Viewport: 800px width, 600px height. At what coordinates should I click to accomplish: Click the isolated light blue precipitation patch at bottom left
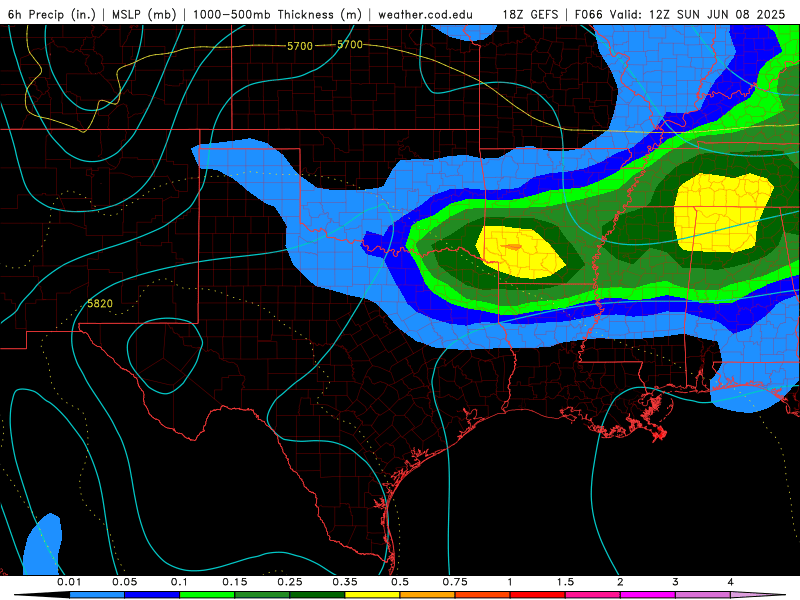pos(43,544)
